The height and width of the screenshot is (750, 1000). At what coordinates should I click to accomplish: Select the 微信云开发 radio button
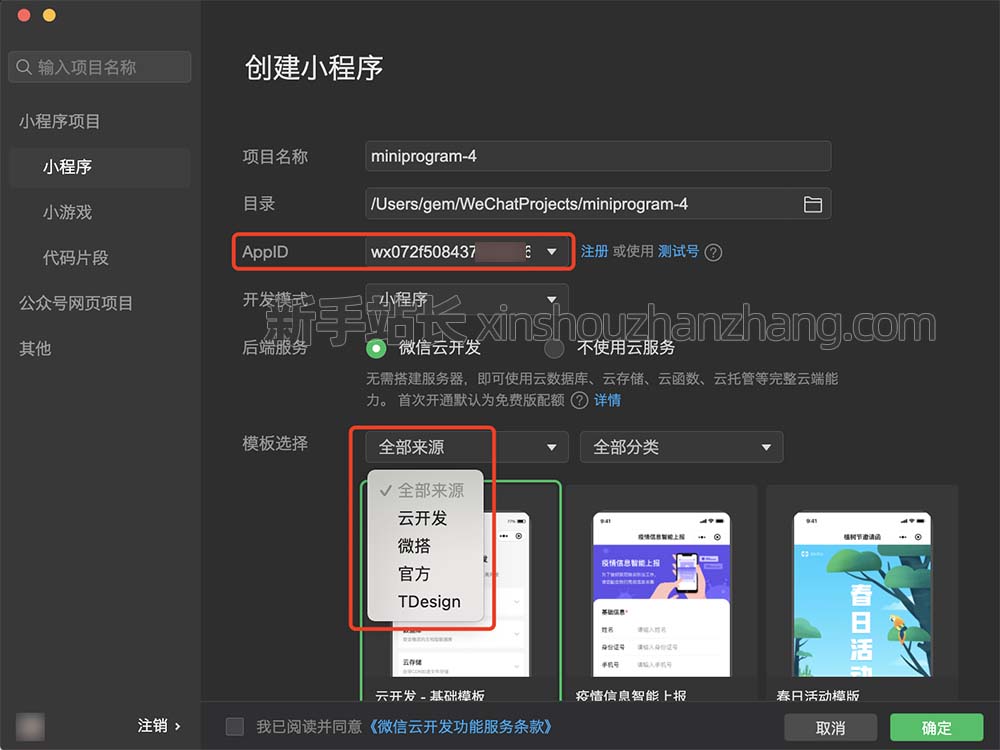(x=376, y=348)
